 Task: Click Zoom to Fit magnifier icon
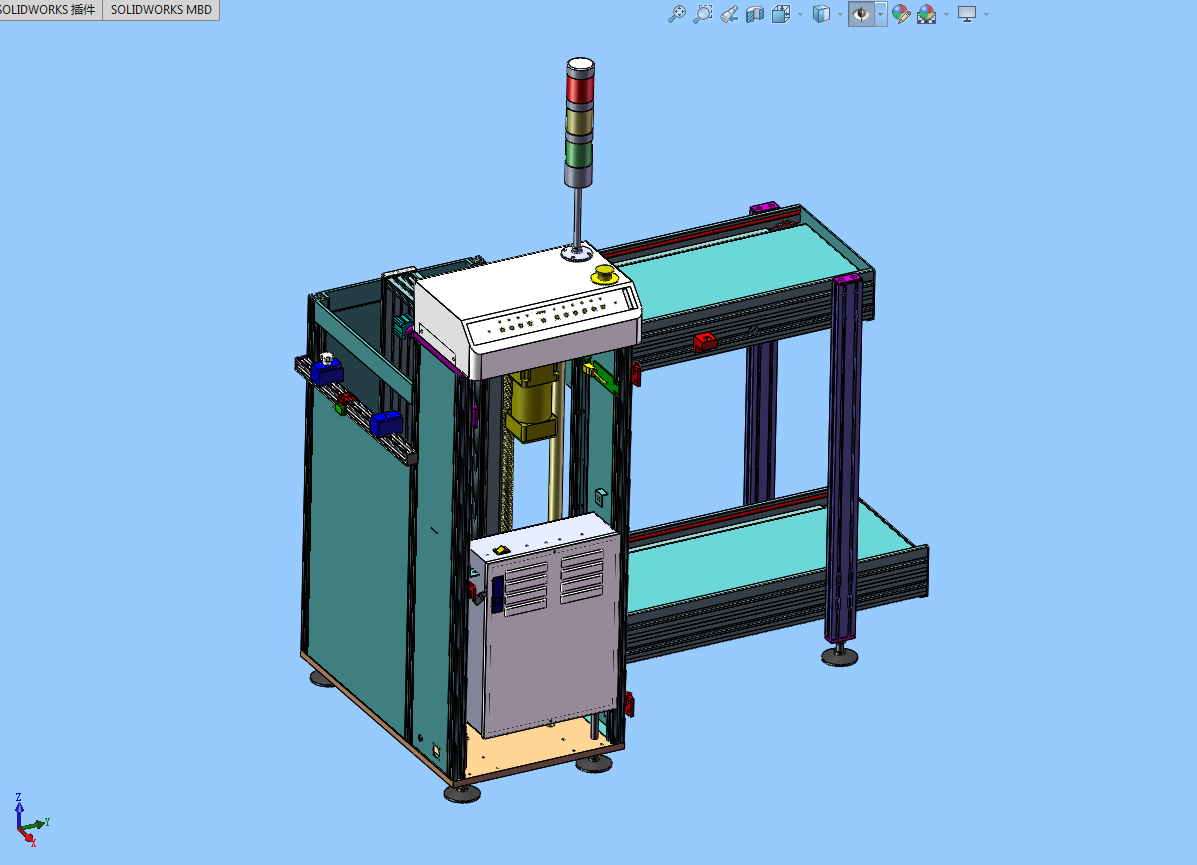pos(677,14)
